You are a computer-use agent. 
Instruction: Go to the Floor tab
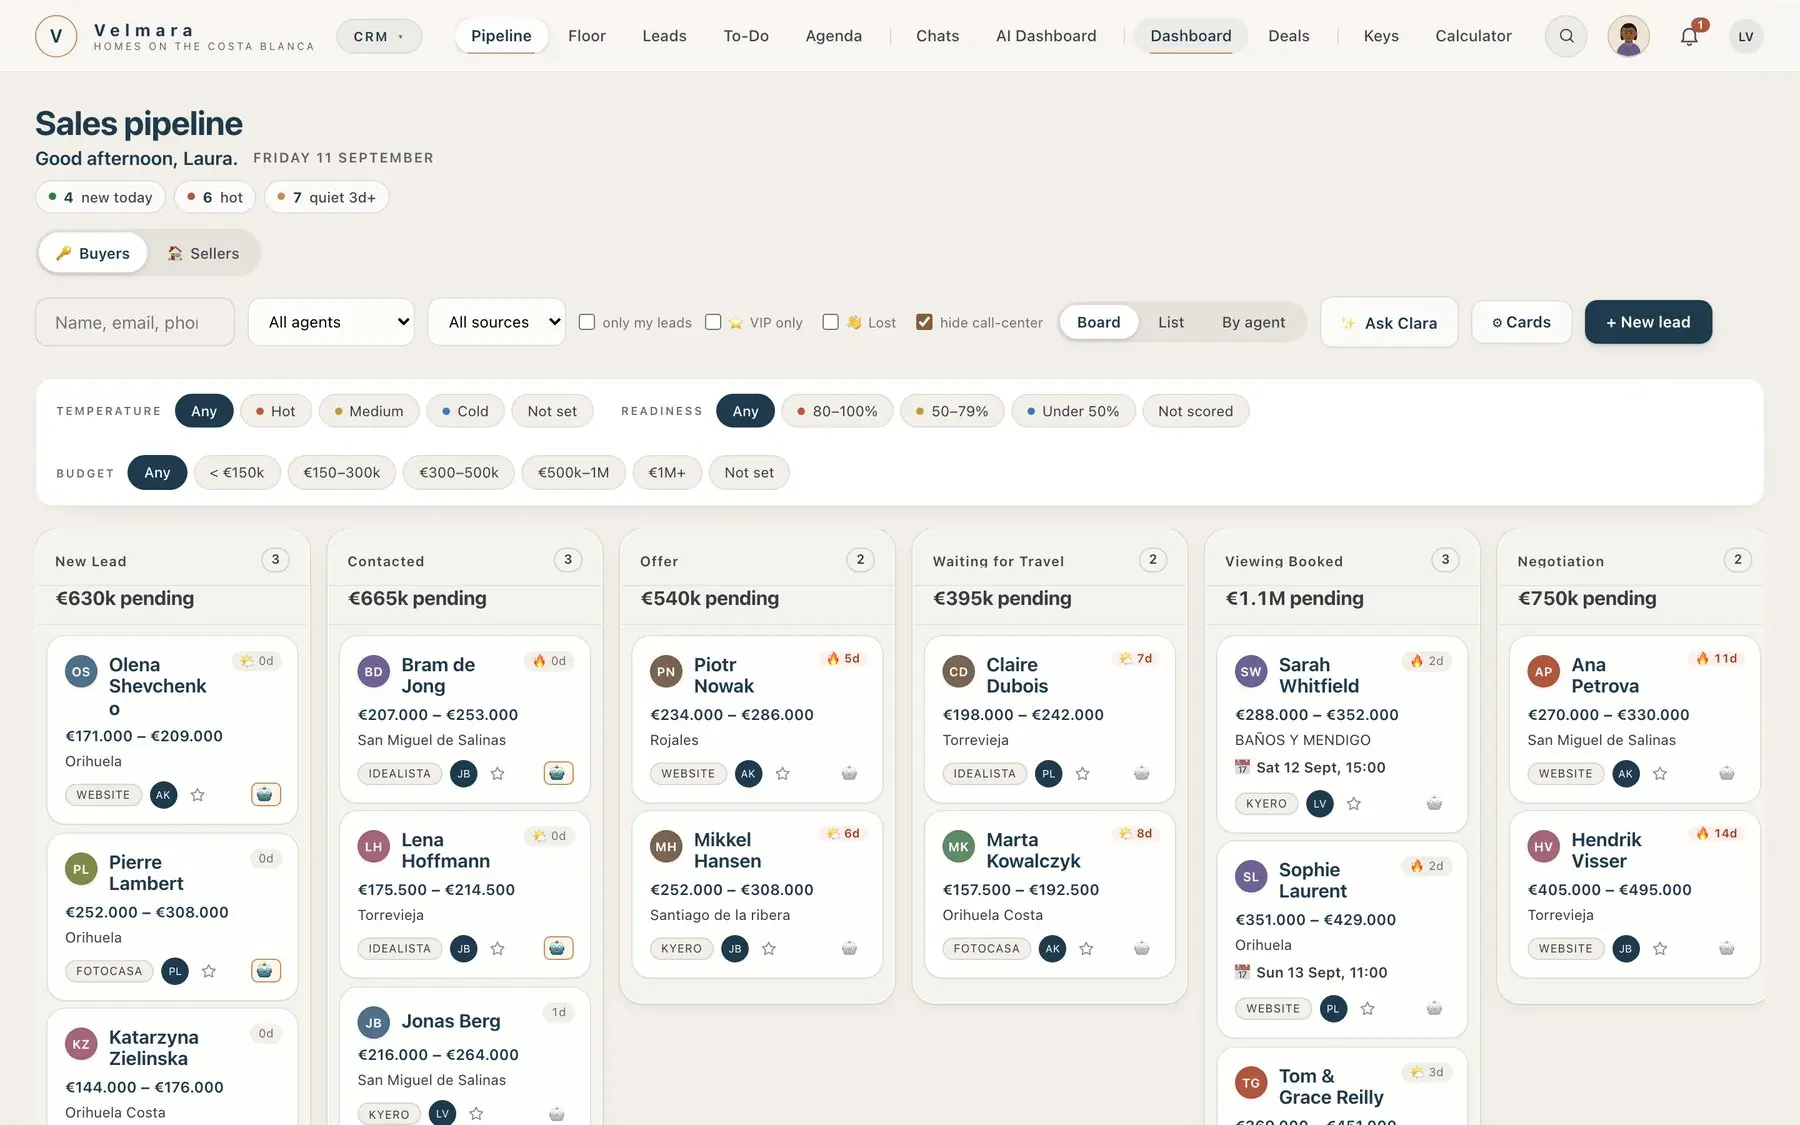pos(586,36)
